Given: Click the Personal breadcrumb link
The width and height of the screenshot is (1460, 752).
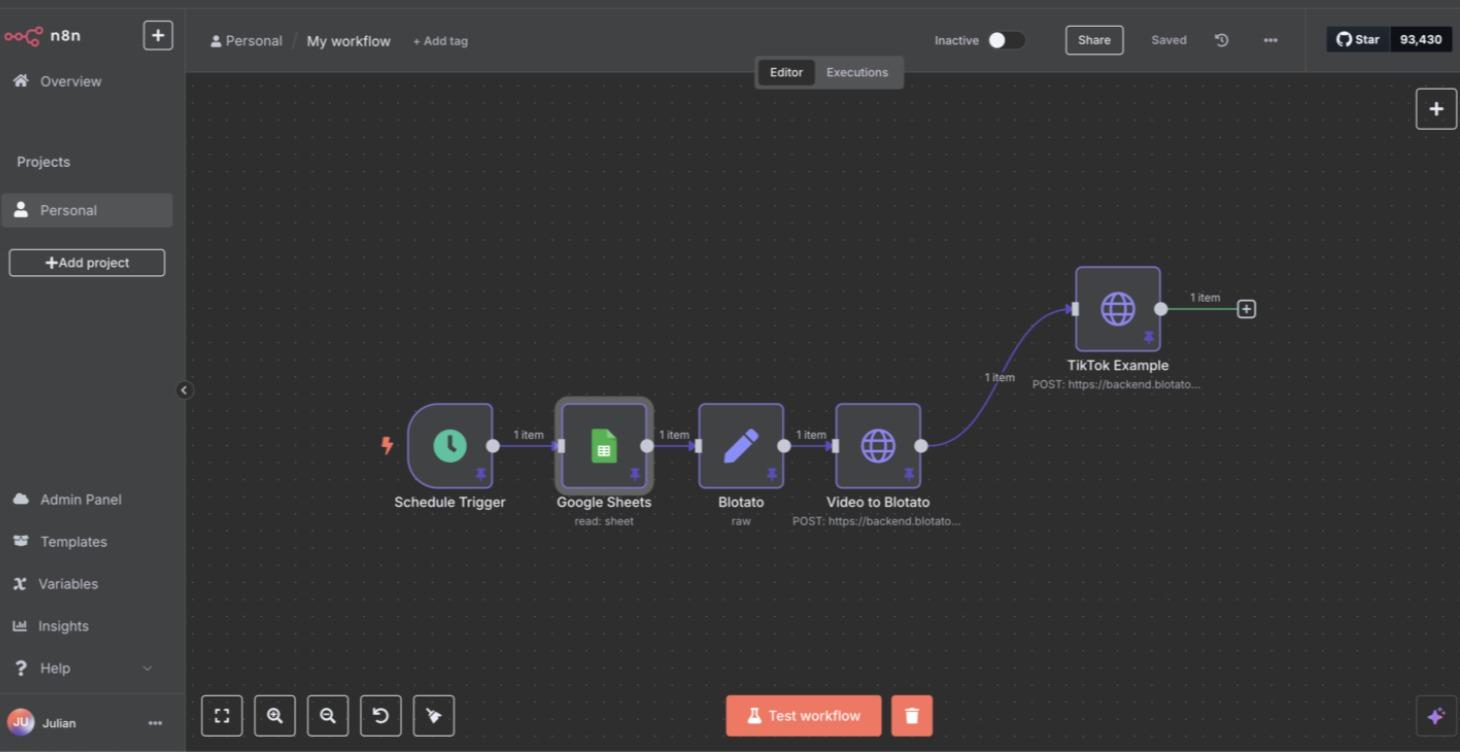Looking at the screenshot, I should point(246,41).
